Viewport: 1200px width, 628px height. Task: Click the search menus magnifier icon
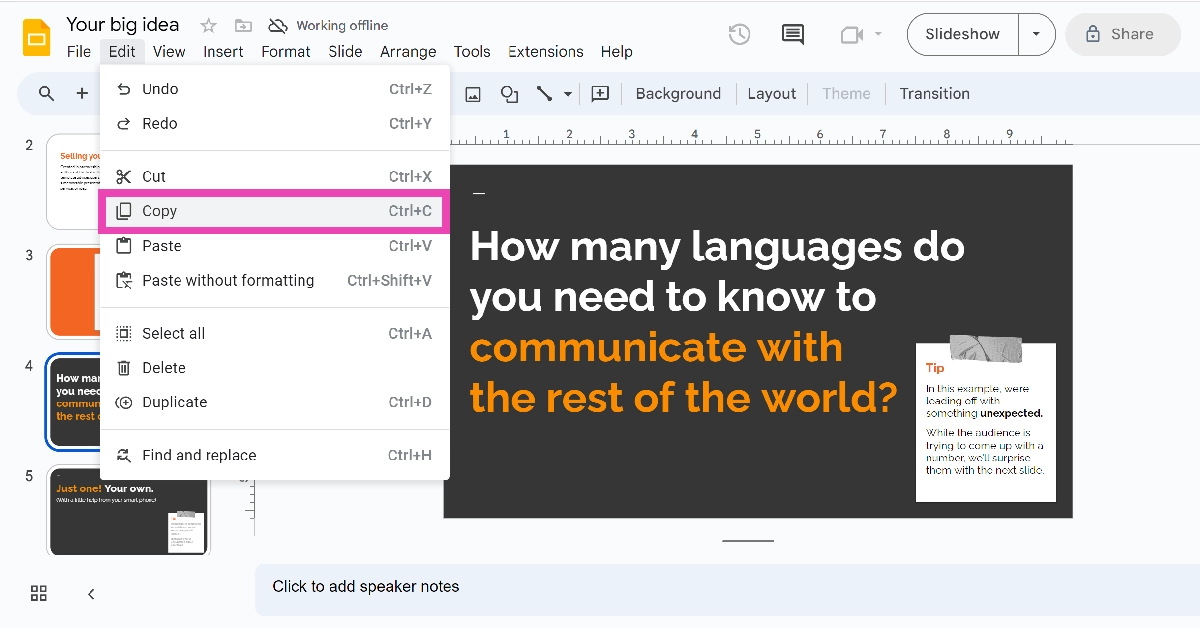(x=47, y=94)
